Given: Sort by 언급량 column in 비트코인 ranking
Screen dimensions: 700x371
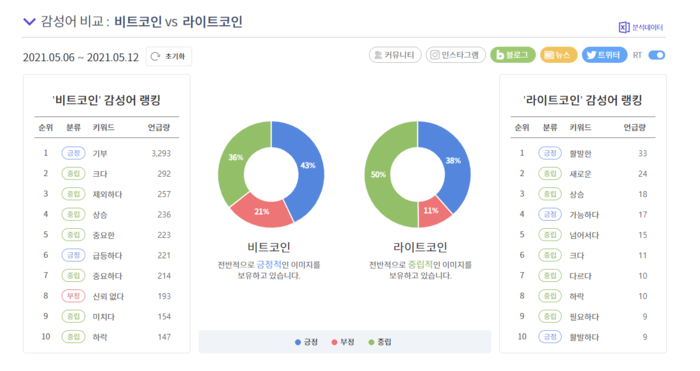Looking at the screenshot, I should 159,128.
